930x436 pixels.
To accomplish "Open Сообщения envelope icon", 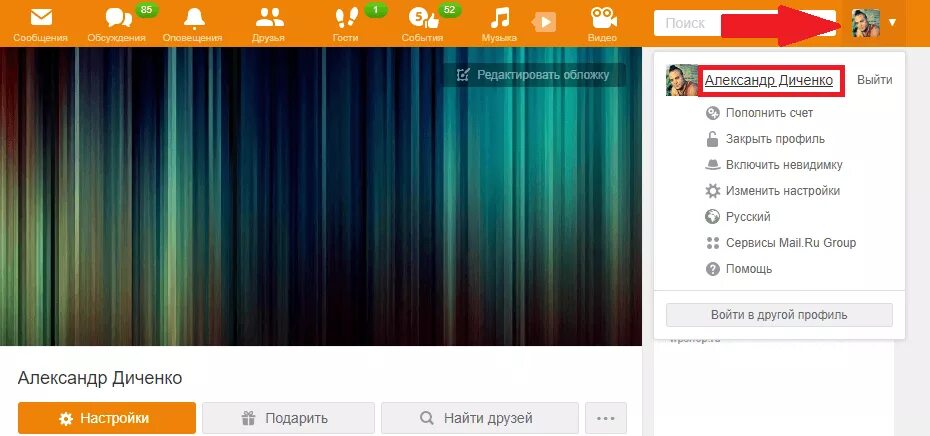I will click(x=41, y=18).
